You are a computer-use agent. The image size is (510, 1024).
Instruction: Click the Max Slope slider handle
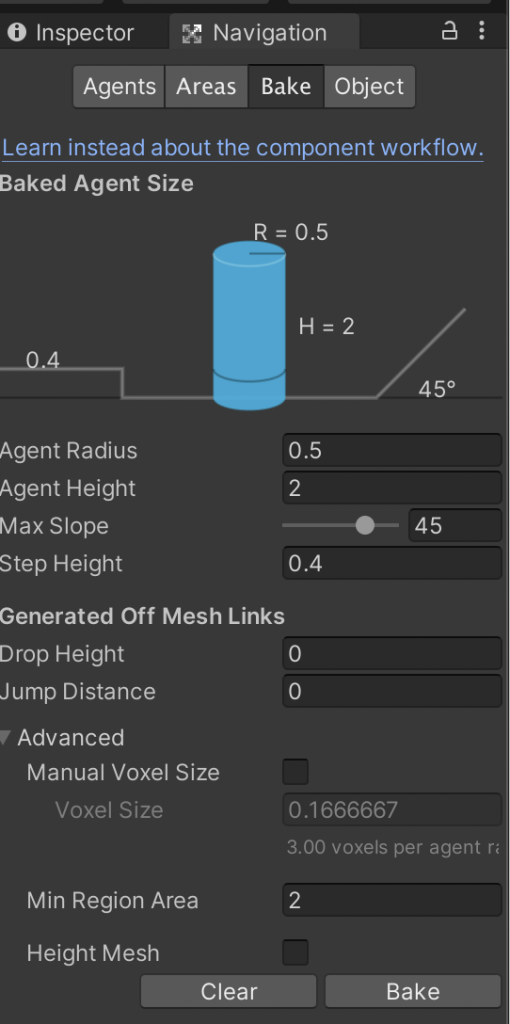pyautogui.click(x=365, y=525)
